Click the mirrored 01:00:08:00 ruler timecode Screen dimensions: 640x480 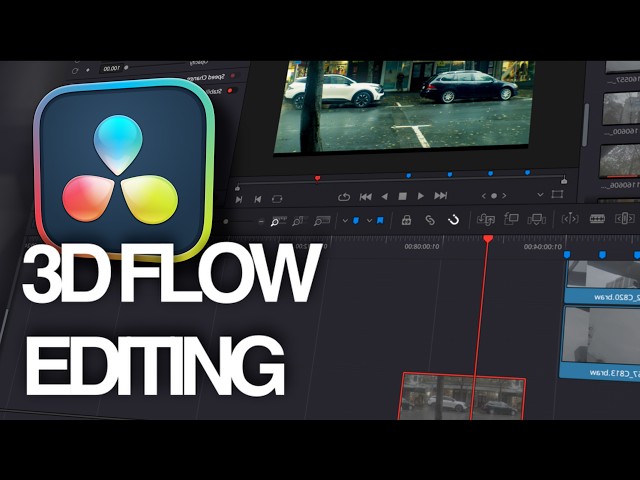tap(422, 247)
